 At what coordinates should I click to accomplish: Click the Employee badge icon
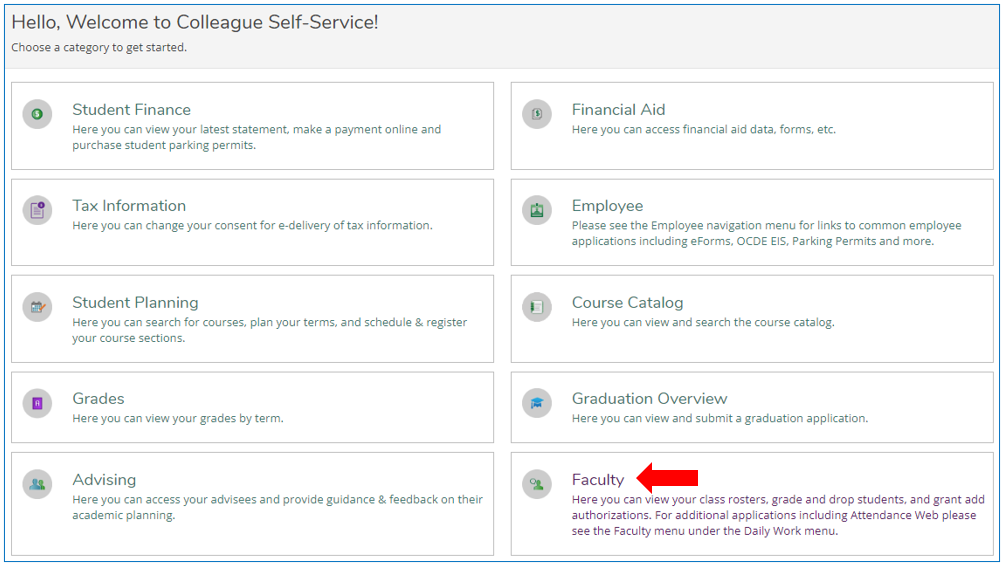click(x=537, y=210)
